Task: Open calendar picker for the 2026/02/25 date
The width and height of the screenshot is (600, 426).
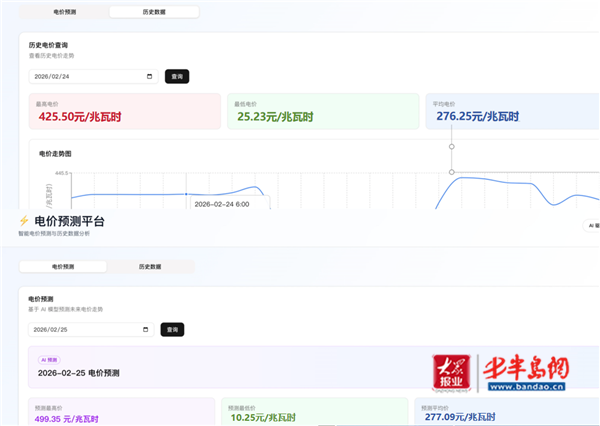Action: point(147,329)
